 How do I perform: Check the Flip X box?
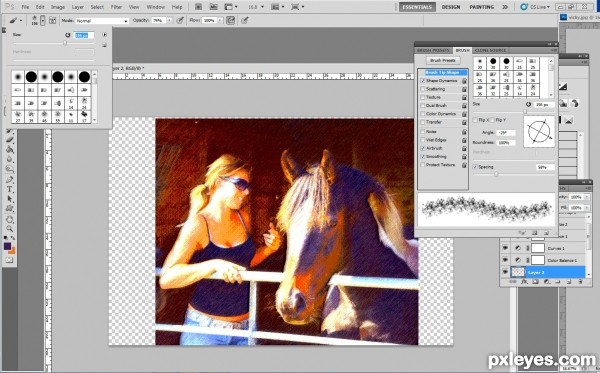pos(475,120)
